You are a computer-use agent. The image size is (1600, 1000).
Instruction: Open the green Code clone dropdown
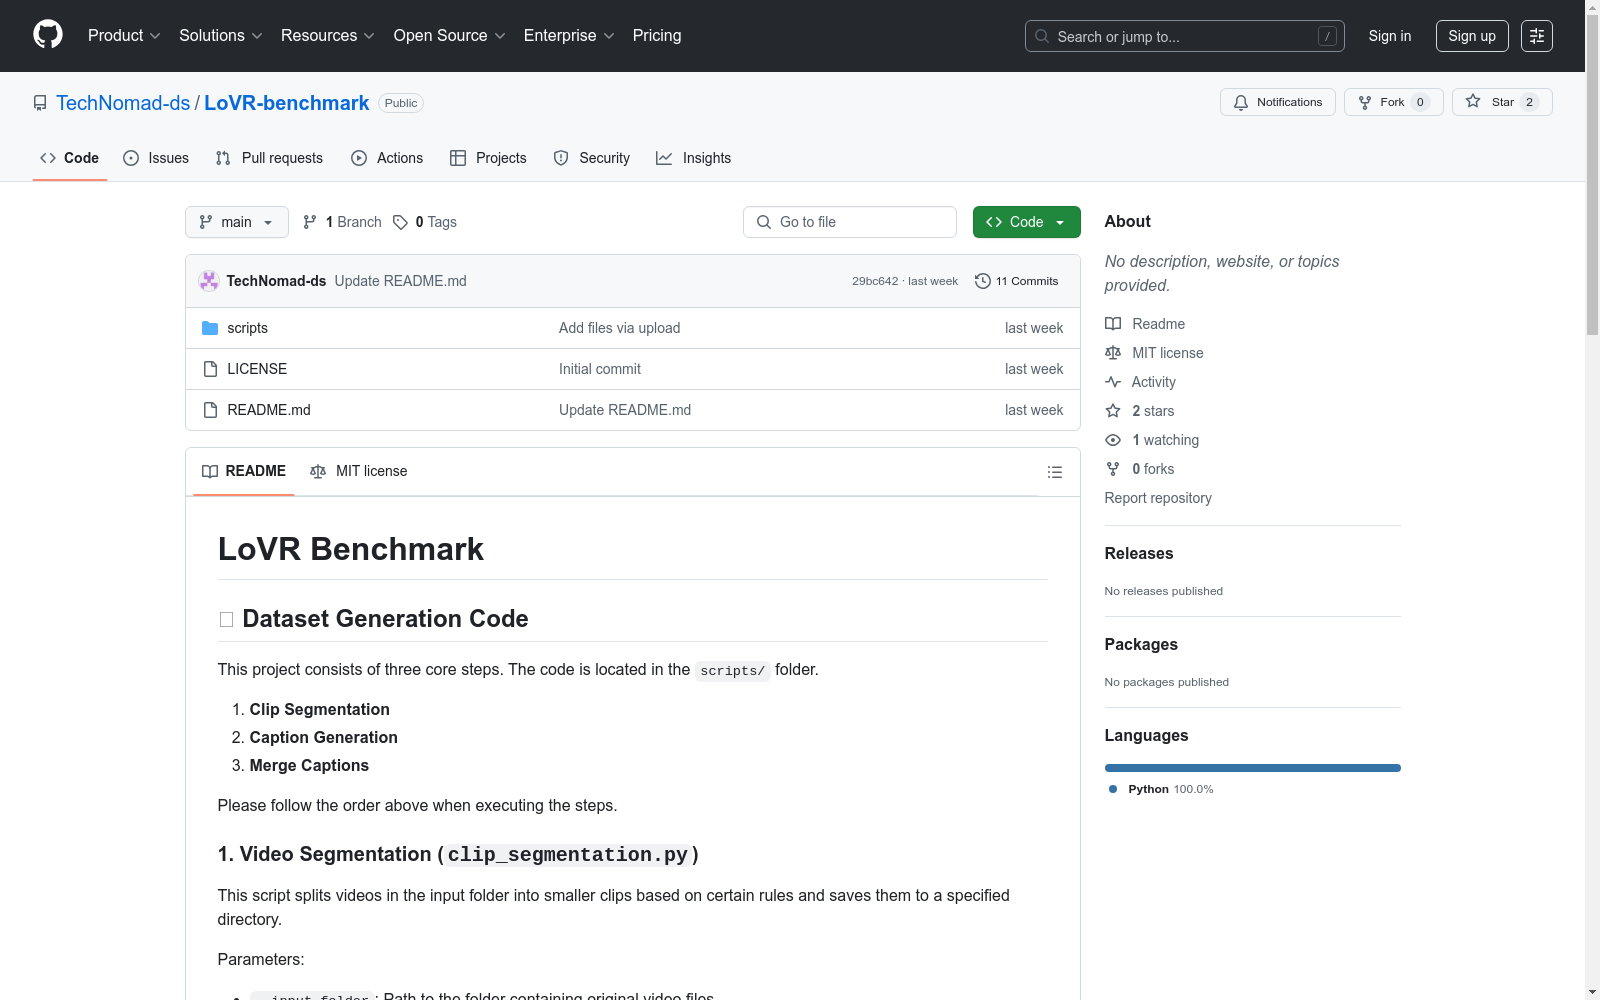[x=1026, y=222]
